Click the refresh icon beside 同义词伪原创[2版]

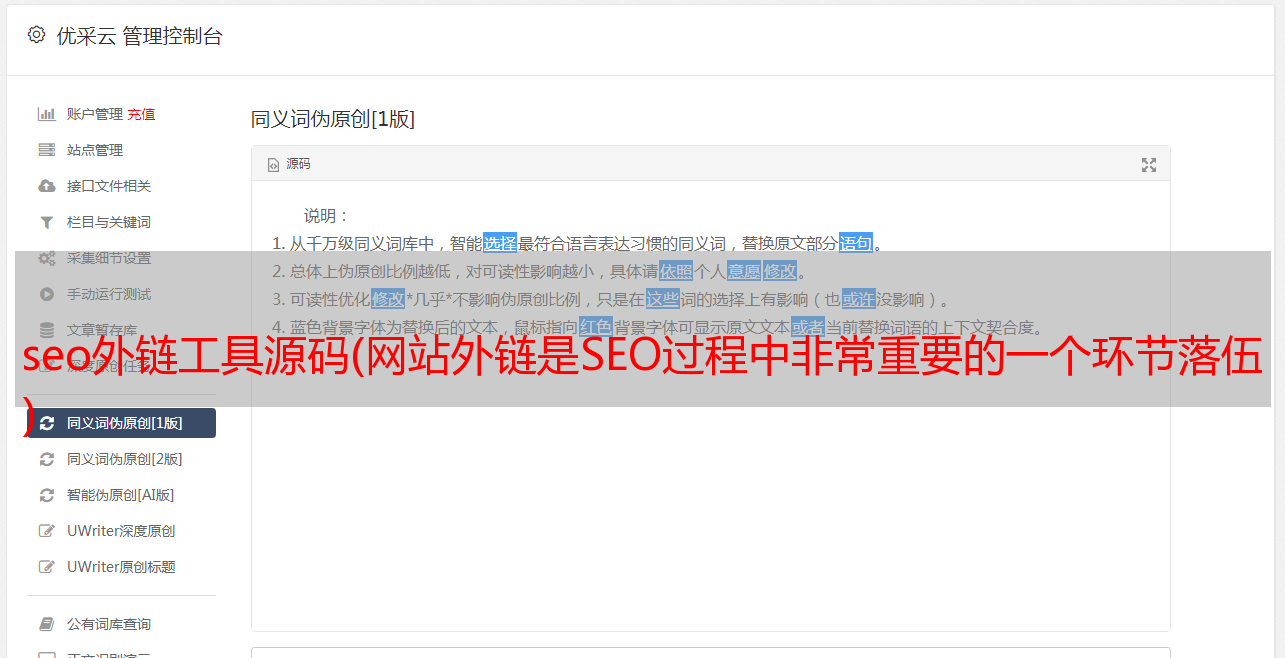coord(46,459)
